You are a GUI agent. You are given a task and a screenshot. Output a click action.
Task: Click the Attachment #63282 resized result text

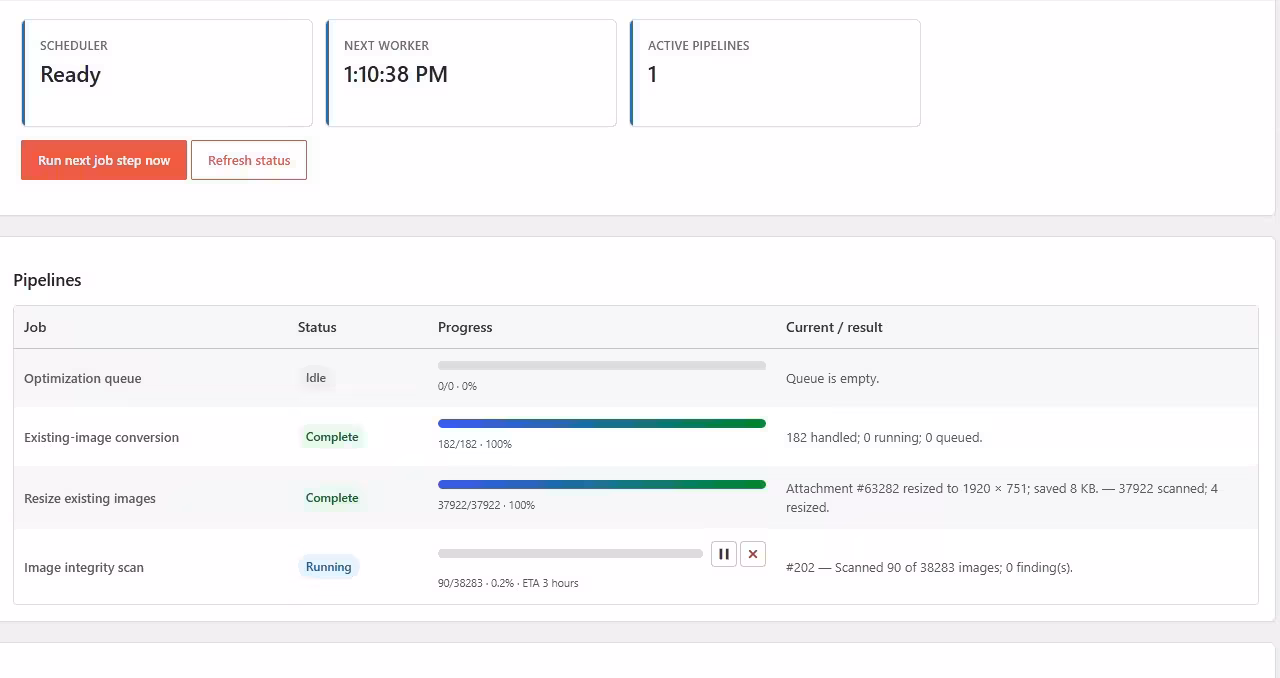tap(1002, 498)
